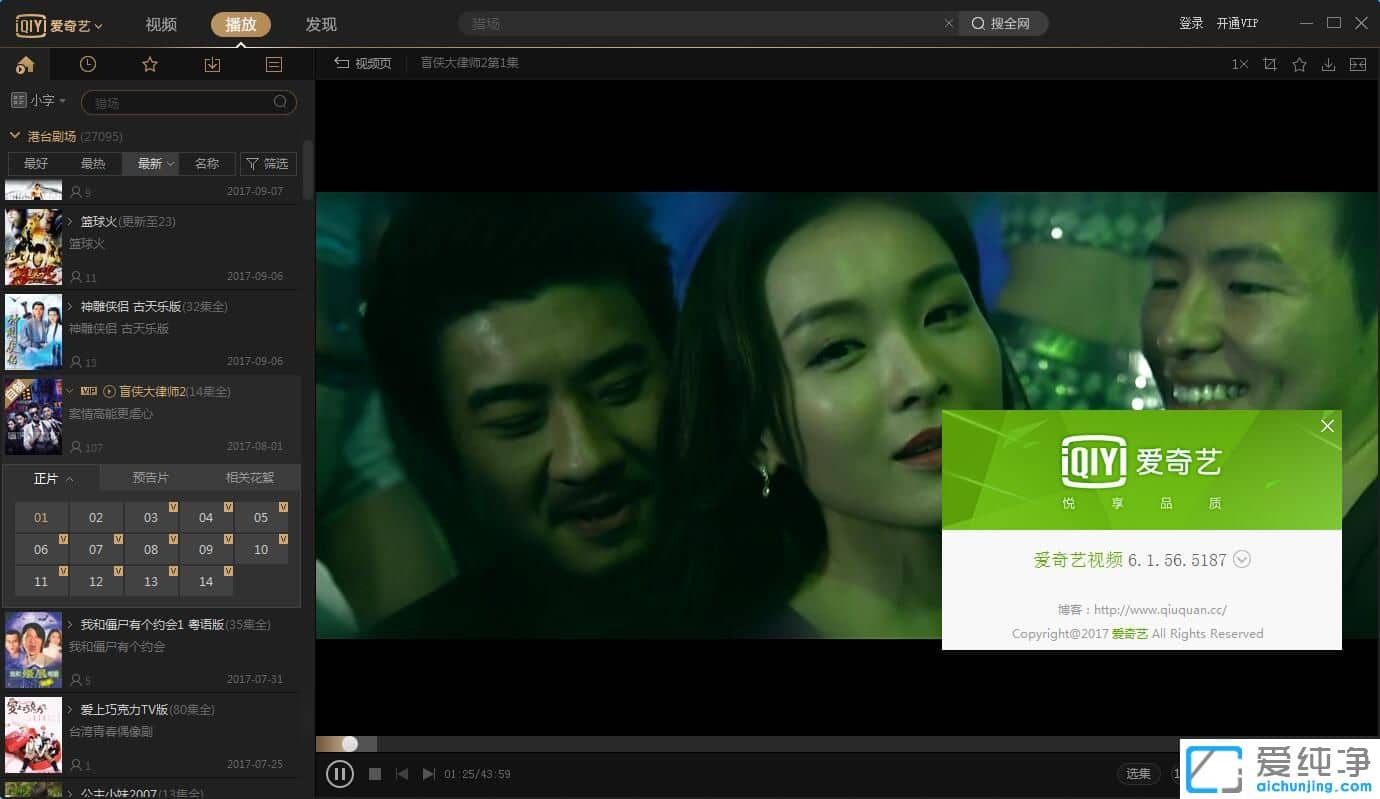1380x799 pixels.
Task: Skip to previous episode
Action: pyautogui.click(x=402, y=773)
